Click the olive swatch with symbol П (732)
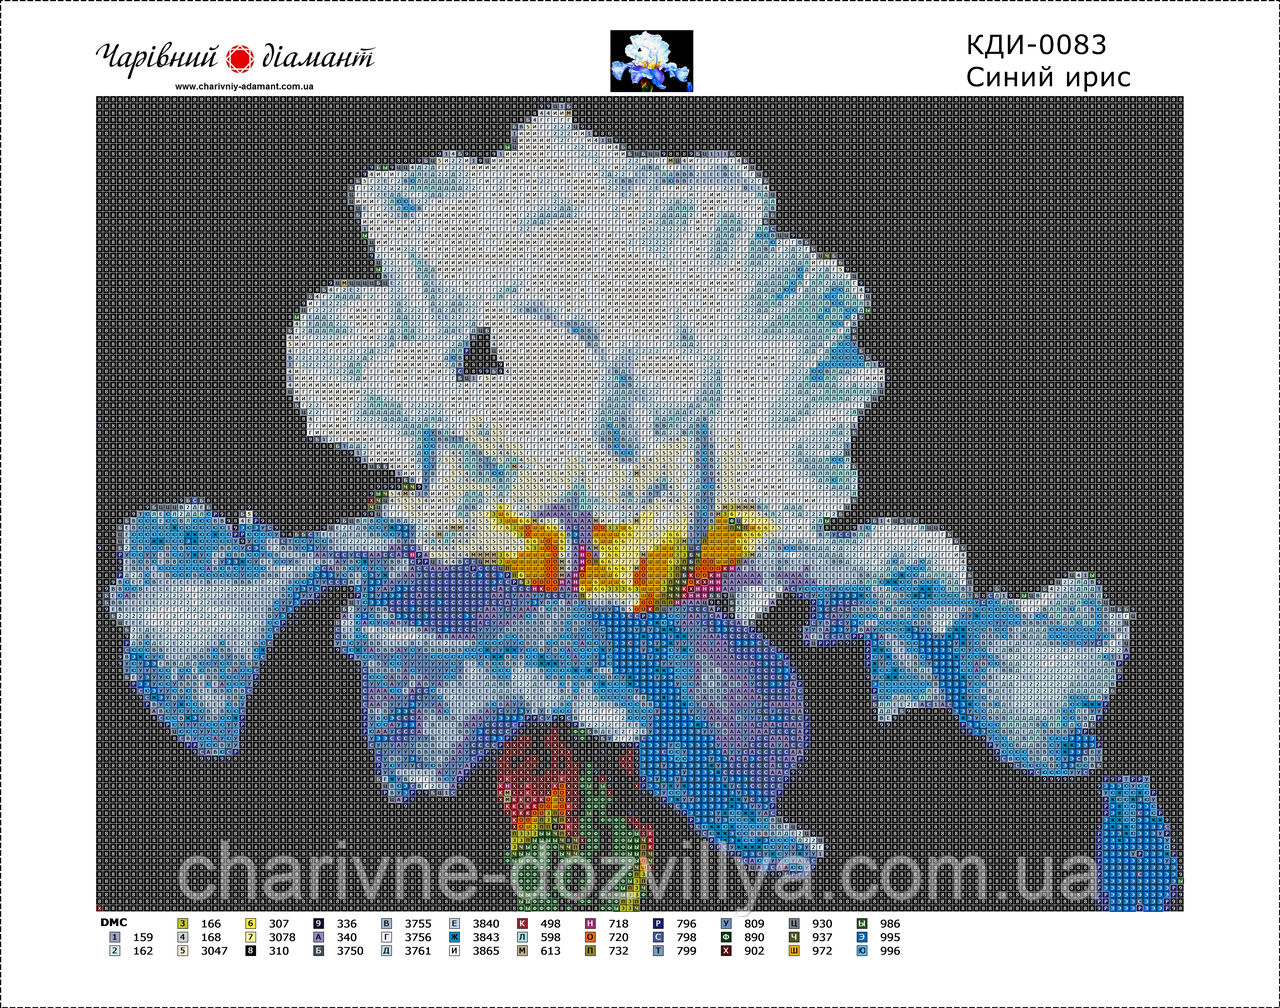Viewport: 1280px width, 1008px height. (x=591, y=952)
